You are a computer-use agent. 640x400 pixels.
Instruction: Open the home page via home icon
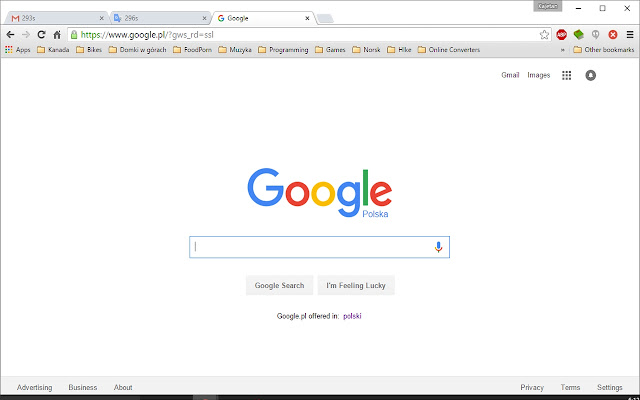click(x=57, y=35)
